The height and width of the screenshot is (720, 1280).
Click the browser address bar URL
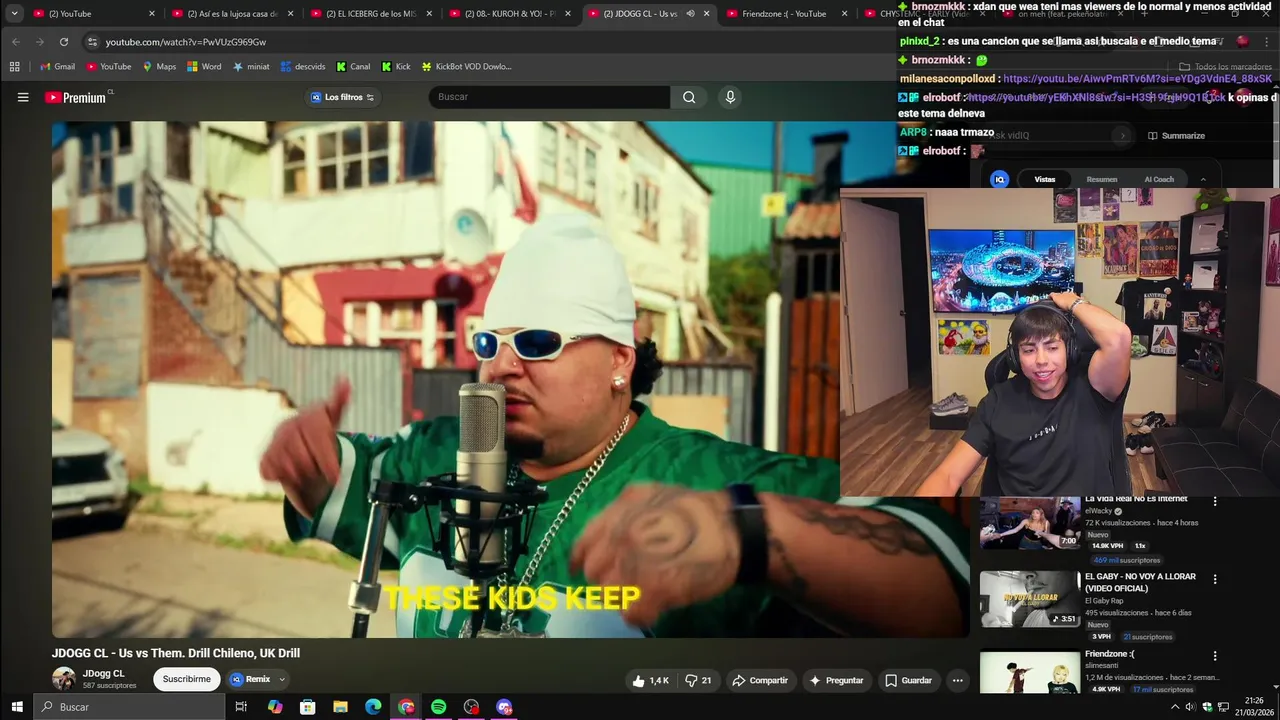coord(186,42)
